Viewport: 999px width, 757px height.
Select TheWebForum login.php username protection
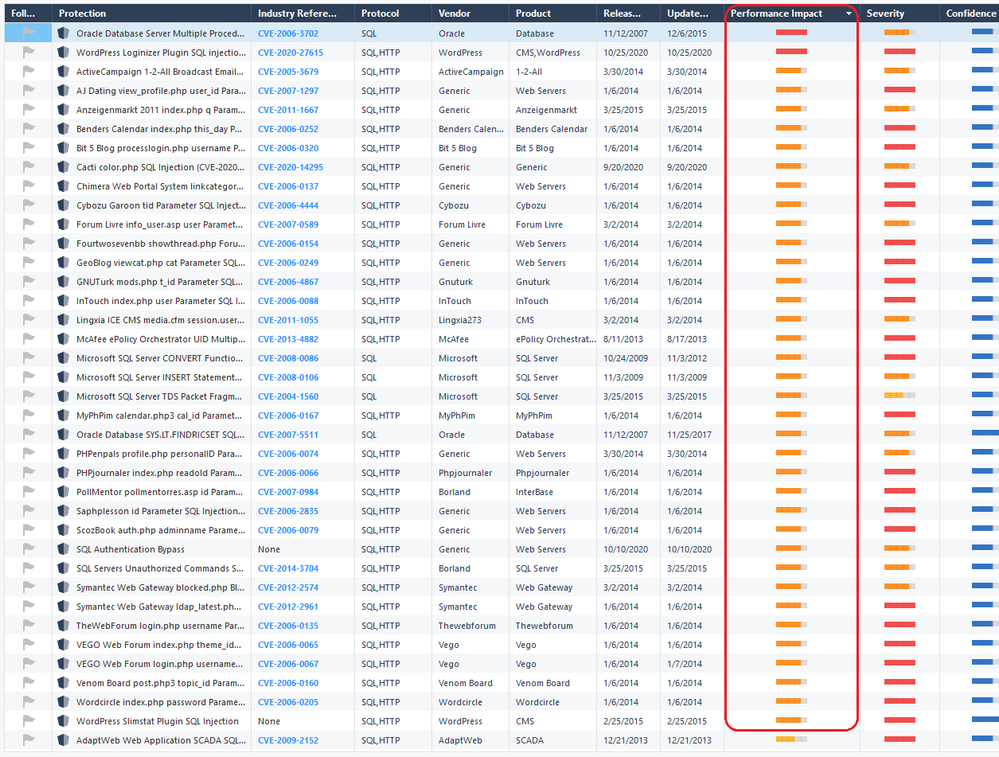pos(160,626)
